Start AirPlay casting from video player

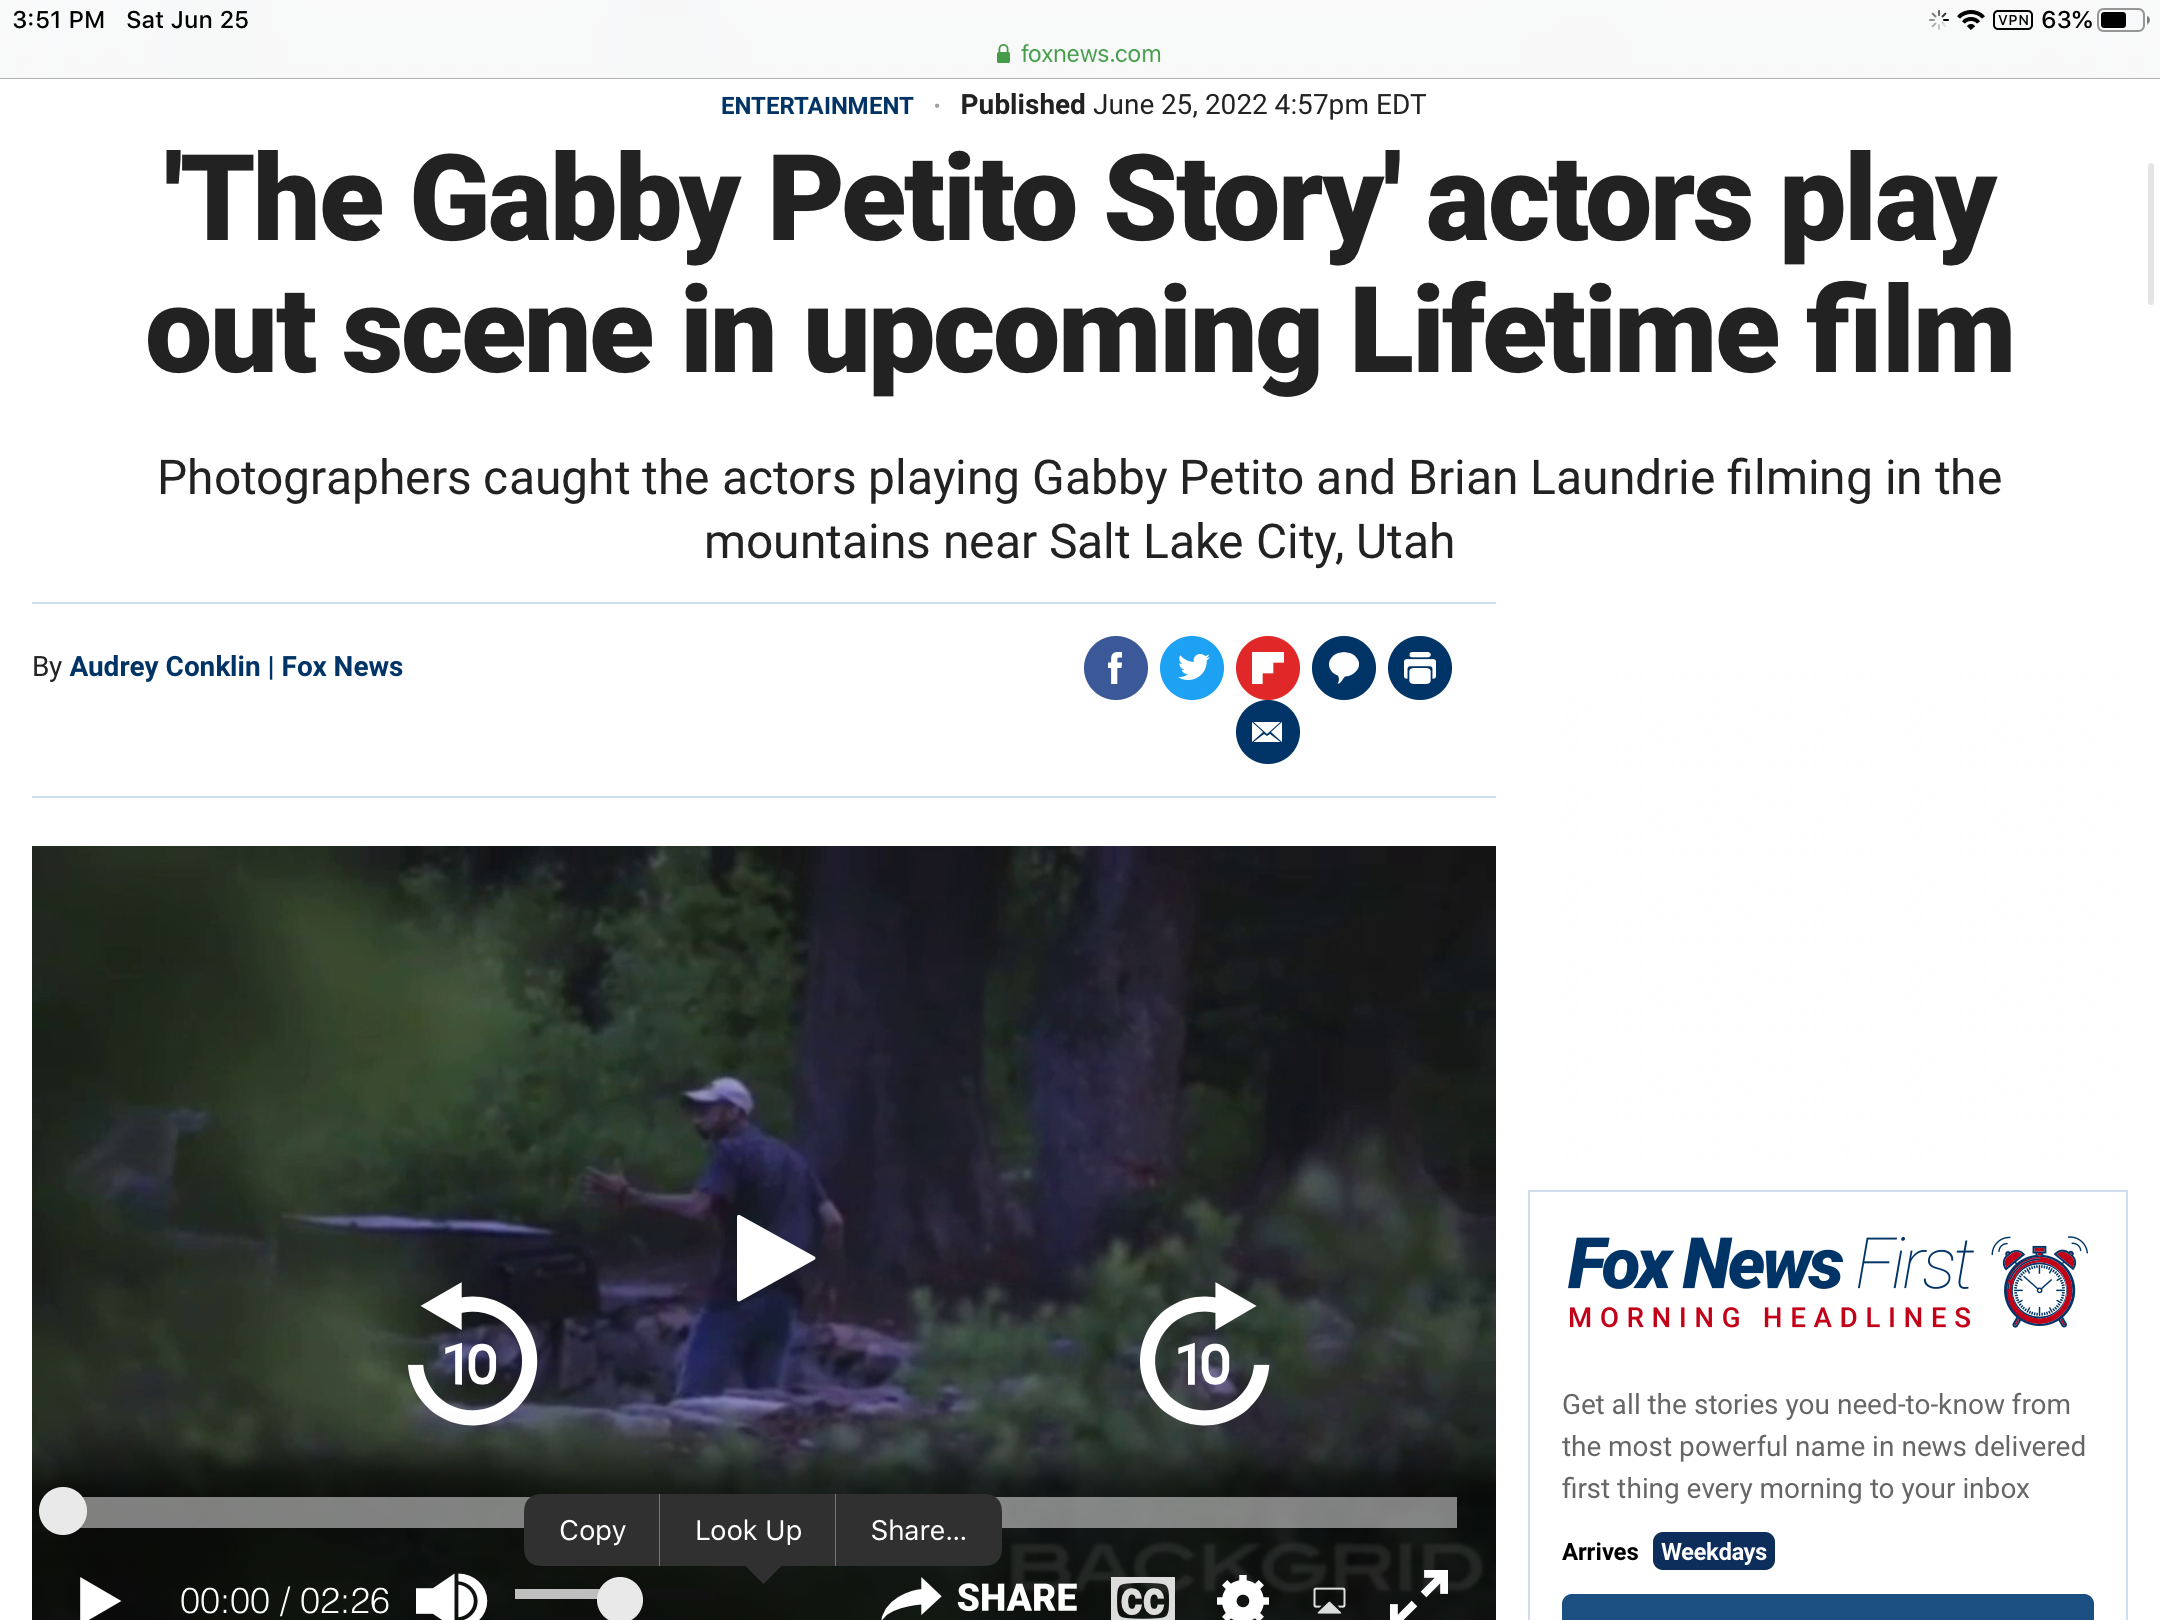pos(1329,1600)
